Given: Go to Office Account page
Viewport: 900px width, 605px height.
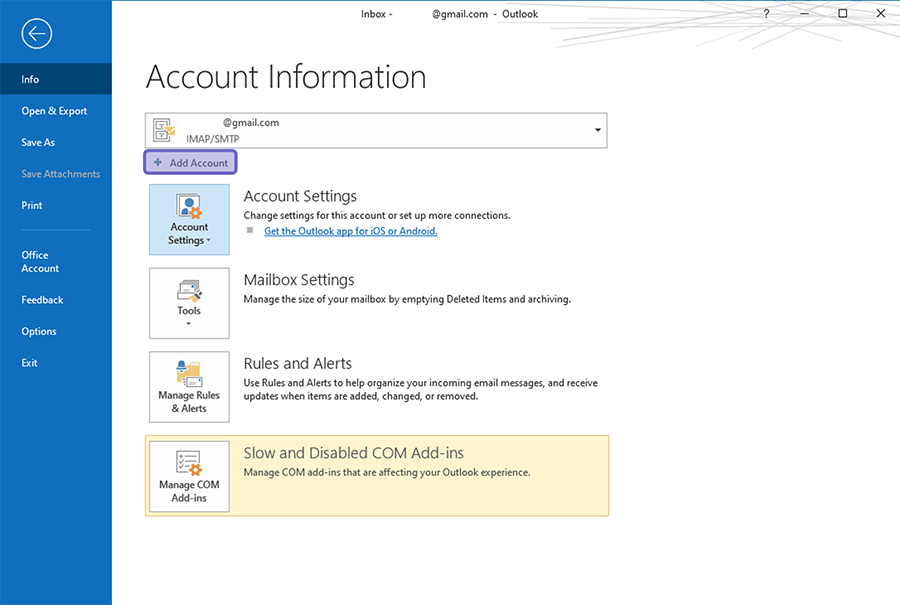Looking at the screenshot, I should [x=56, y=262].
